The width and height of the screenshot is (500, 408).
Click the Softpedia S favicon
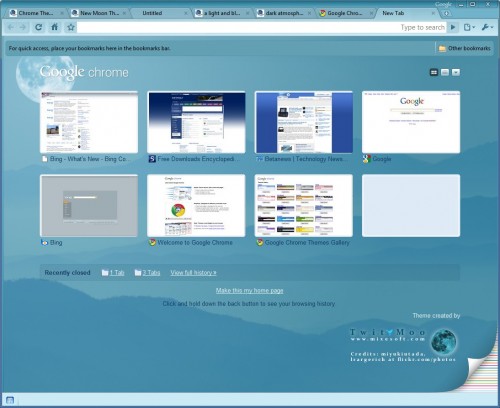point(152,159)
